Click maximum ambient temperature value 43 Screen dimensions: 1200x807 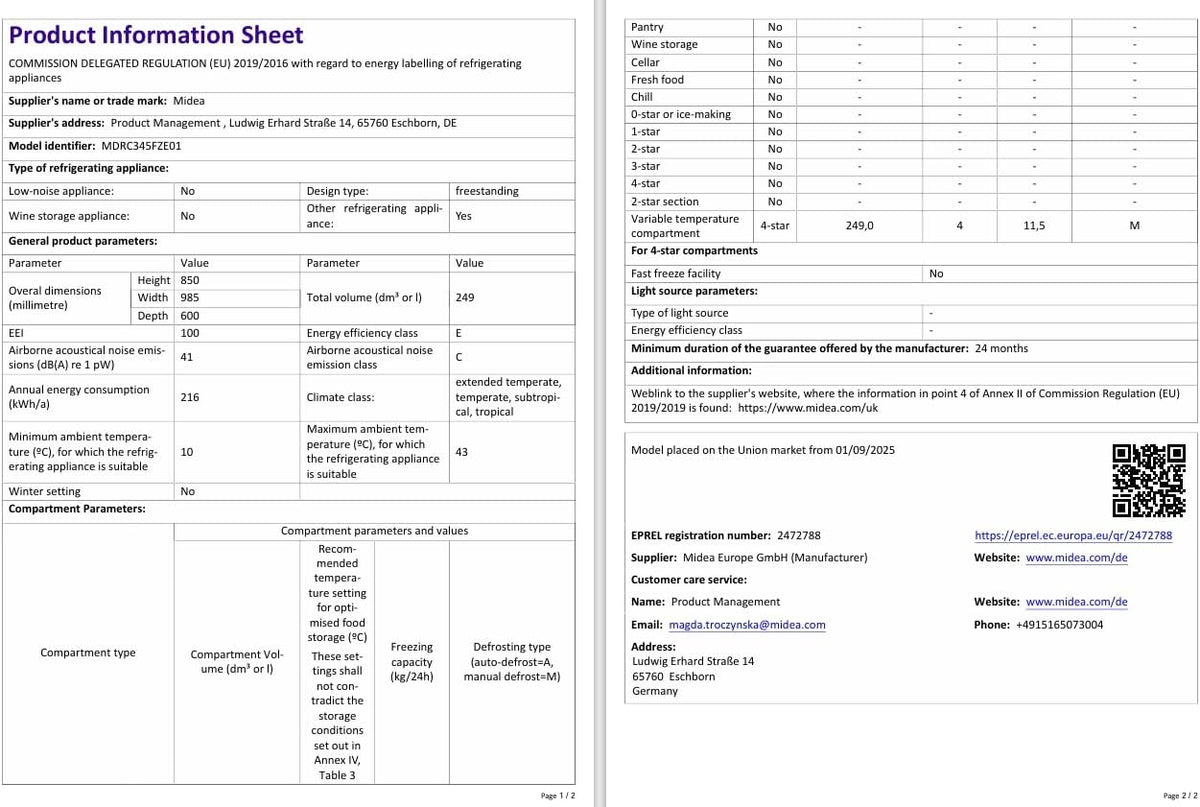462,452
